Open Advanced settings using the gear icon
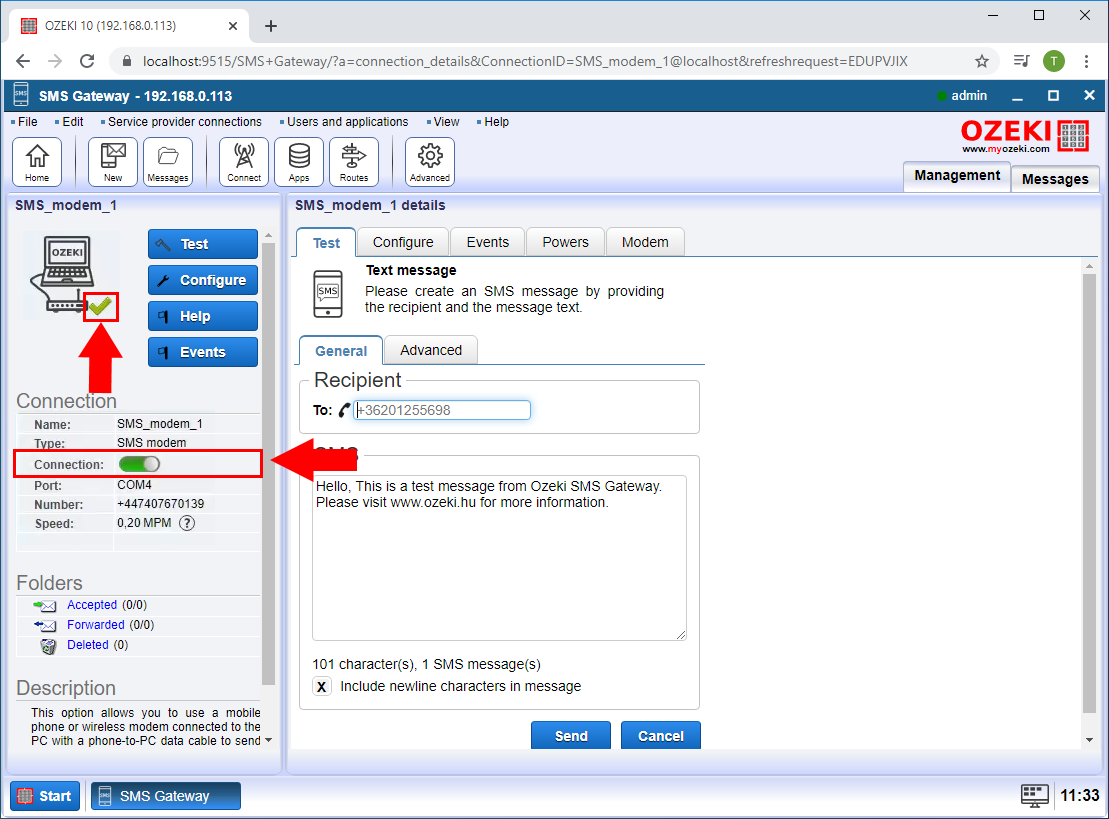This screenshot has width=1109, height=819. tap(429, 160)
